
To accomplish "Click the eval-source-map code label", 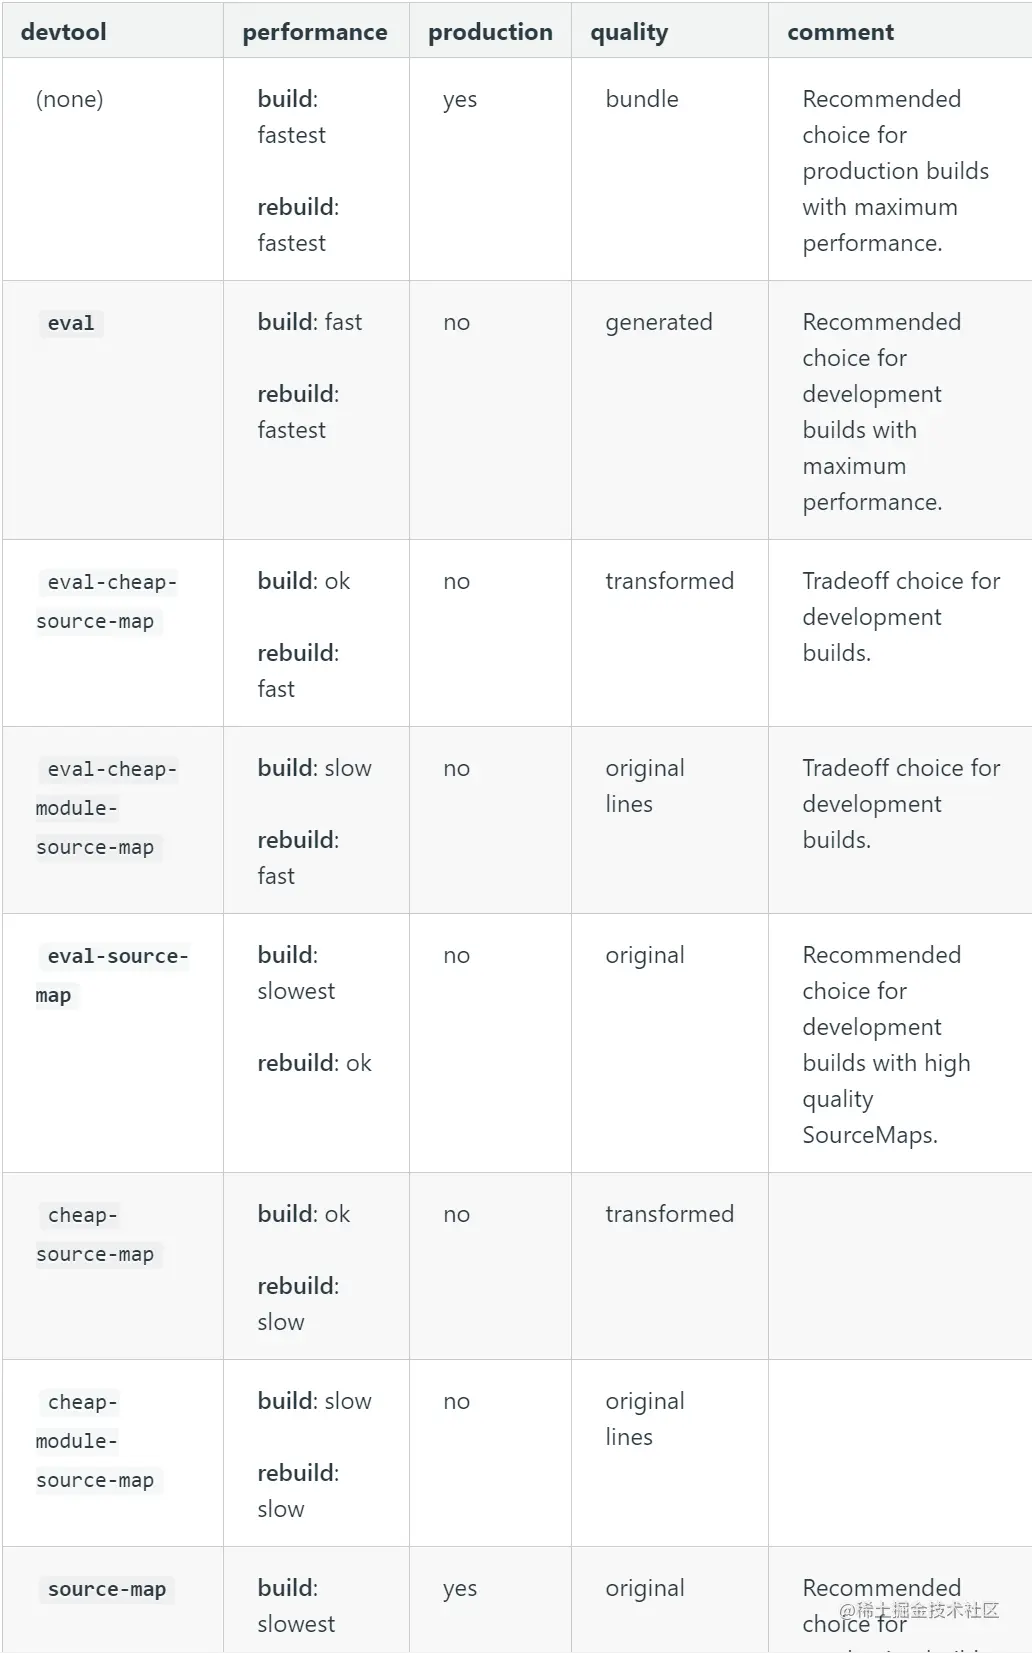I will tap(111, 975).
